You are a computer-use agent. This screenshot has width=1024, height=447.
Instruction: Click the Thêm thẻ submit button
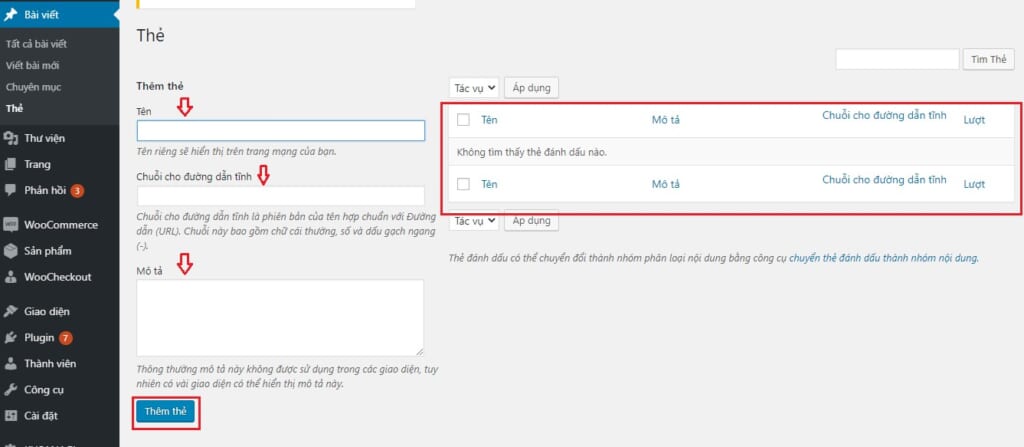coord(166,411)
